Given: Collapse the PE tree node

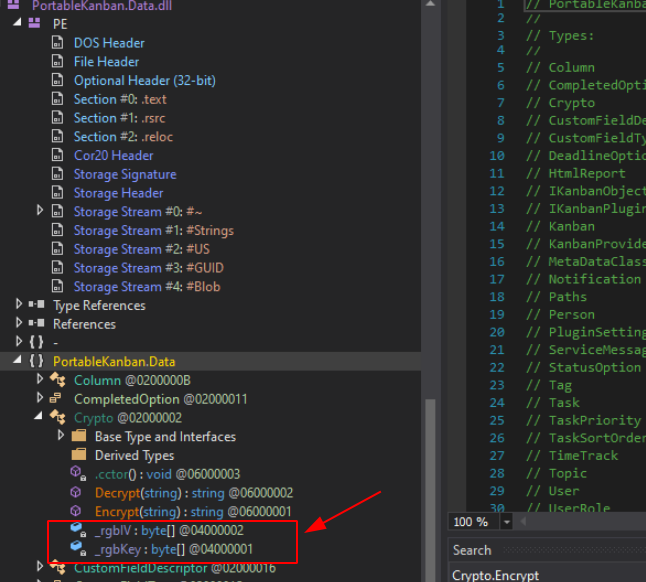Looking at the screenshot, I should [x=18, y=23].
